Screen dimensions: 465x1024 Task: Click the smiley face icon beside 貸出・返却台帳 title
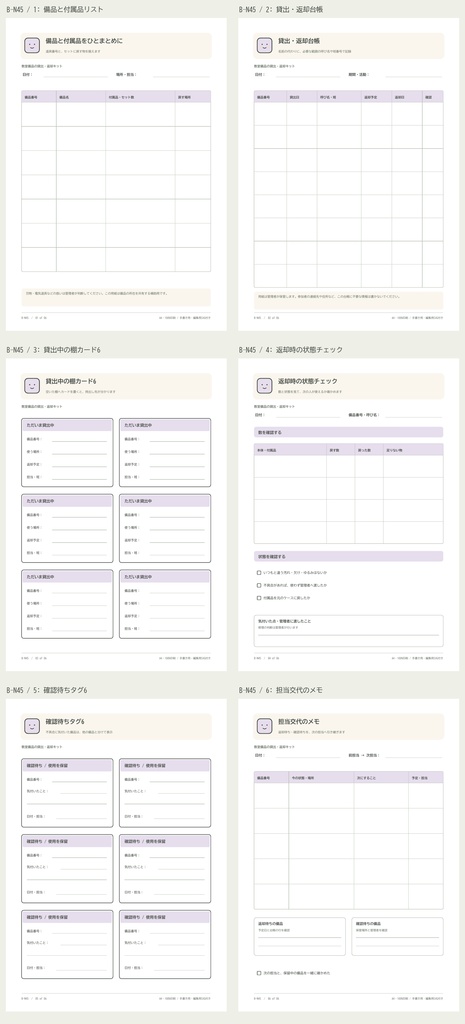[x=265, y=46]
